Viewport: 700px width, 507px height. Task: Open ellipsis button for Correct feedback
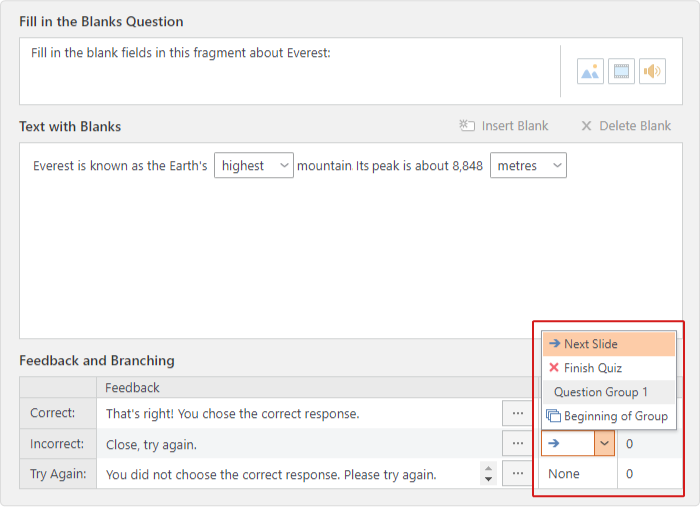coord(518,413)
